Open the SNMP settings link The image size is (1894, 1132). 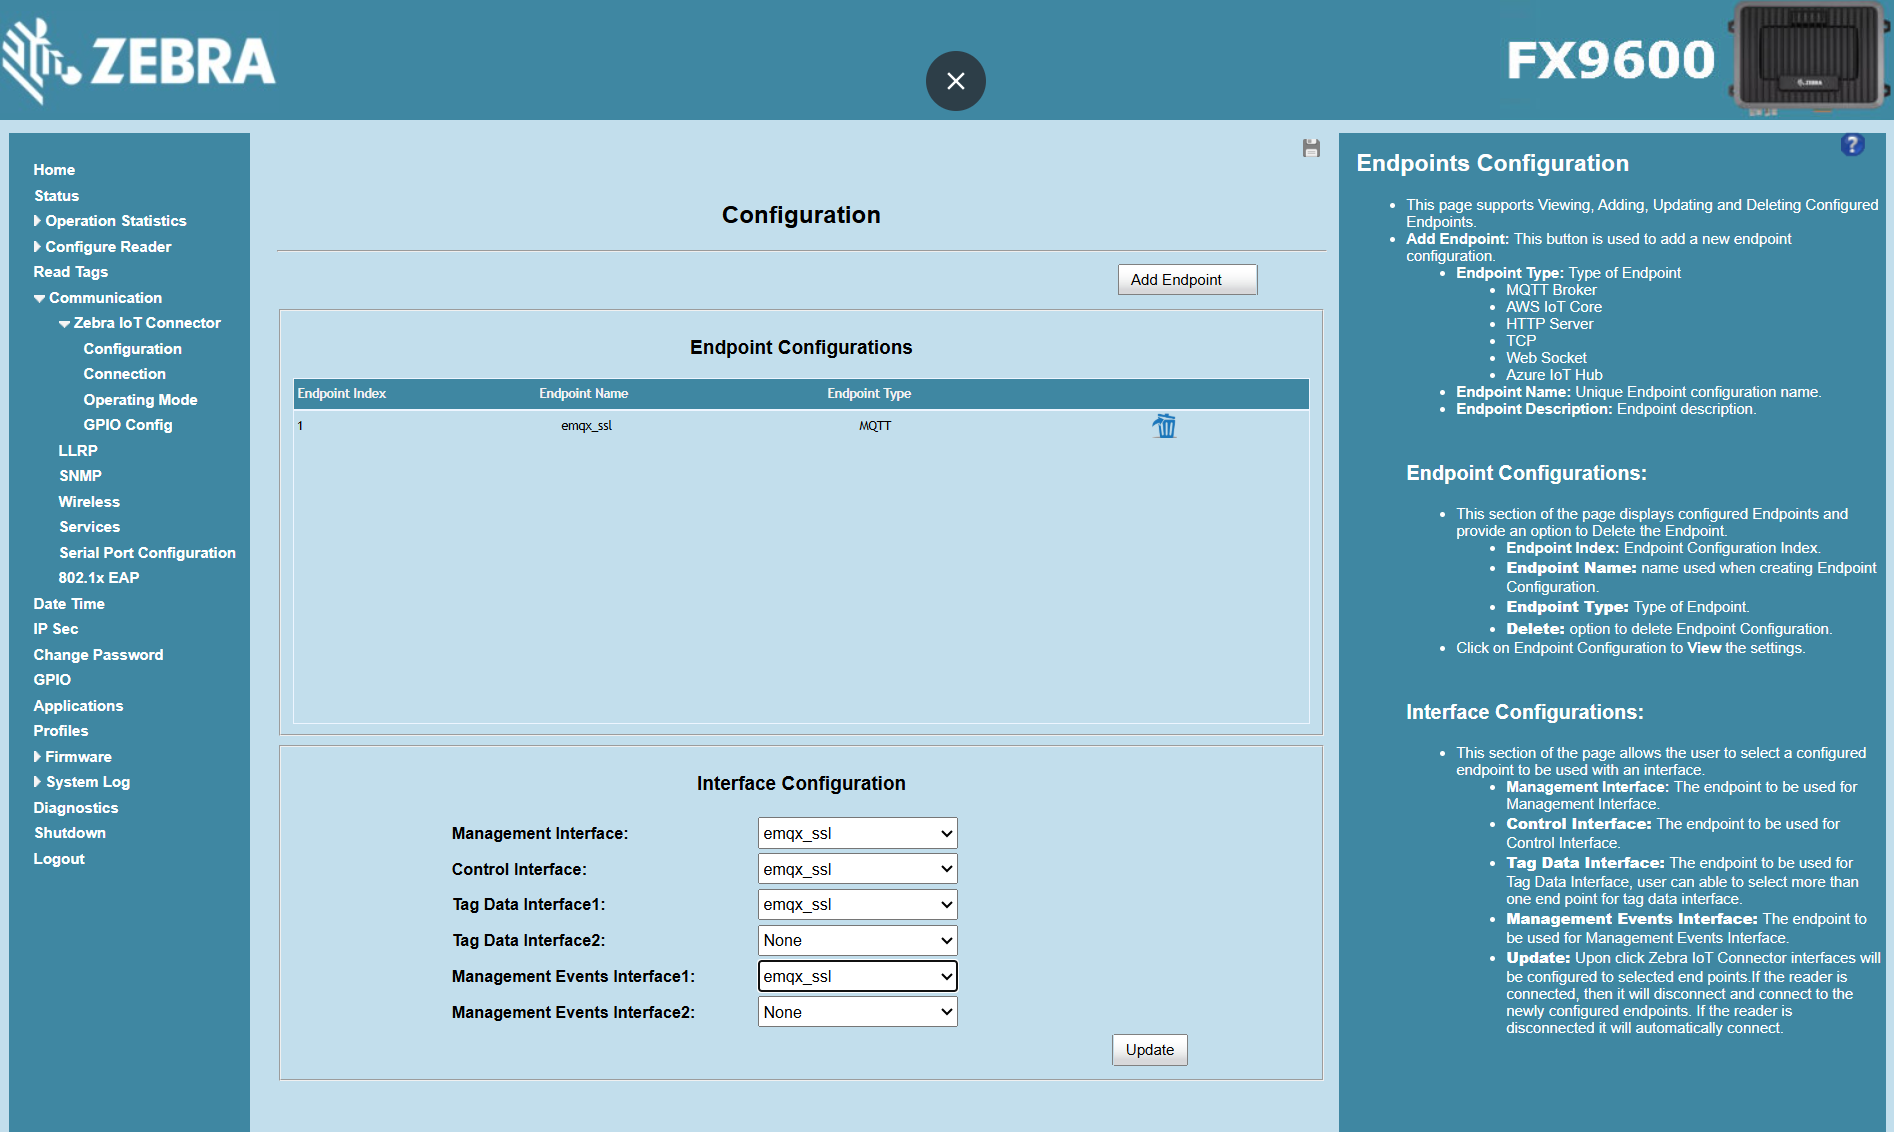click(80, 476)
